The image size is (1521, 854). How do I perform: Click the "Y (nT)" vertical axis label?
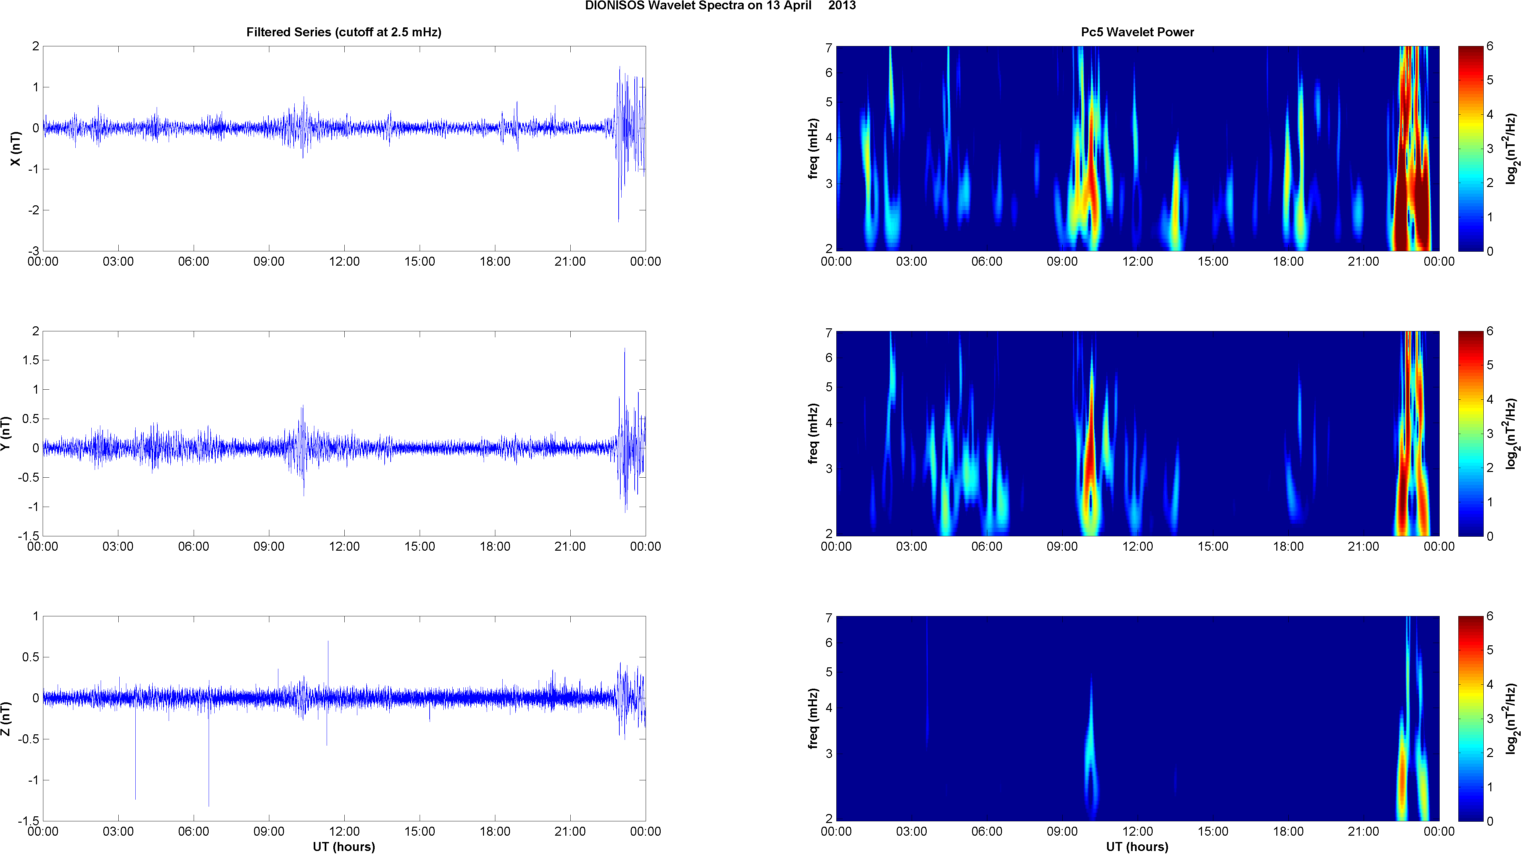click(x=6, y=434)
